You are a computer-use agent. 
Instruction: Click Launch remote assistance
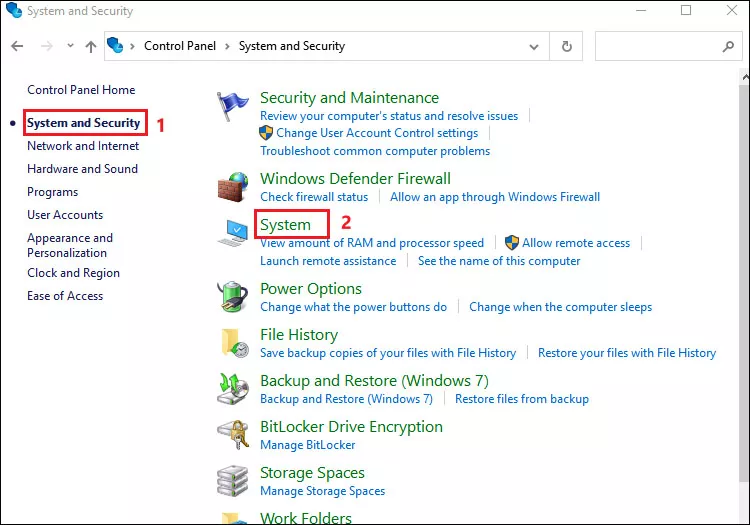coord(328,261)
